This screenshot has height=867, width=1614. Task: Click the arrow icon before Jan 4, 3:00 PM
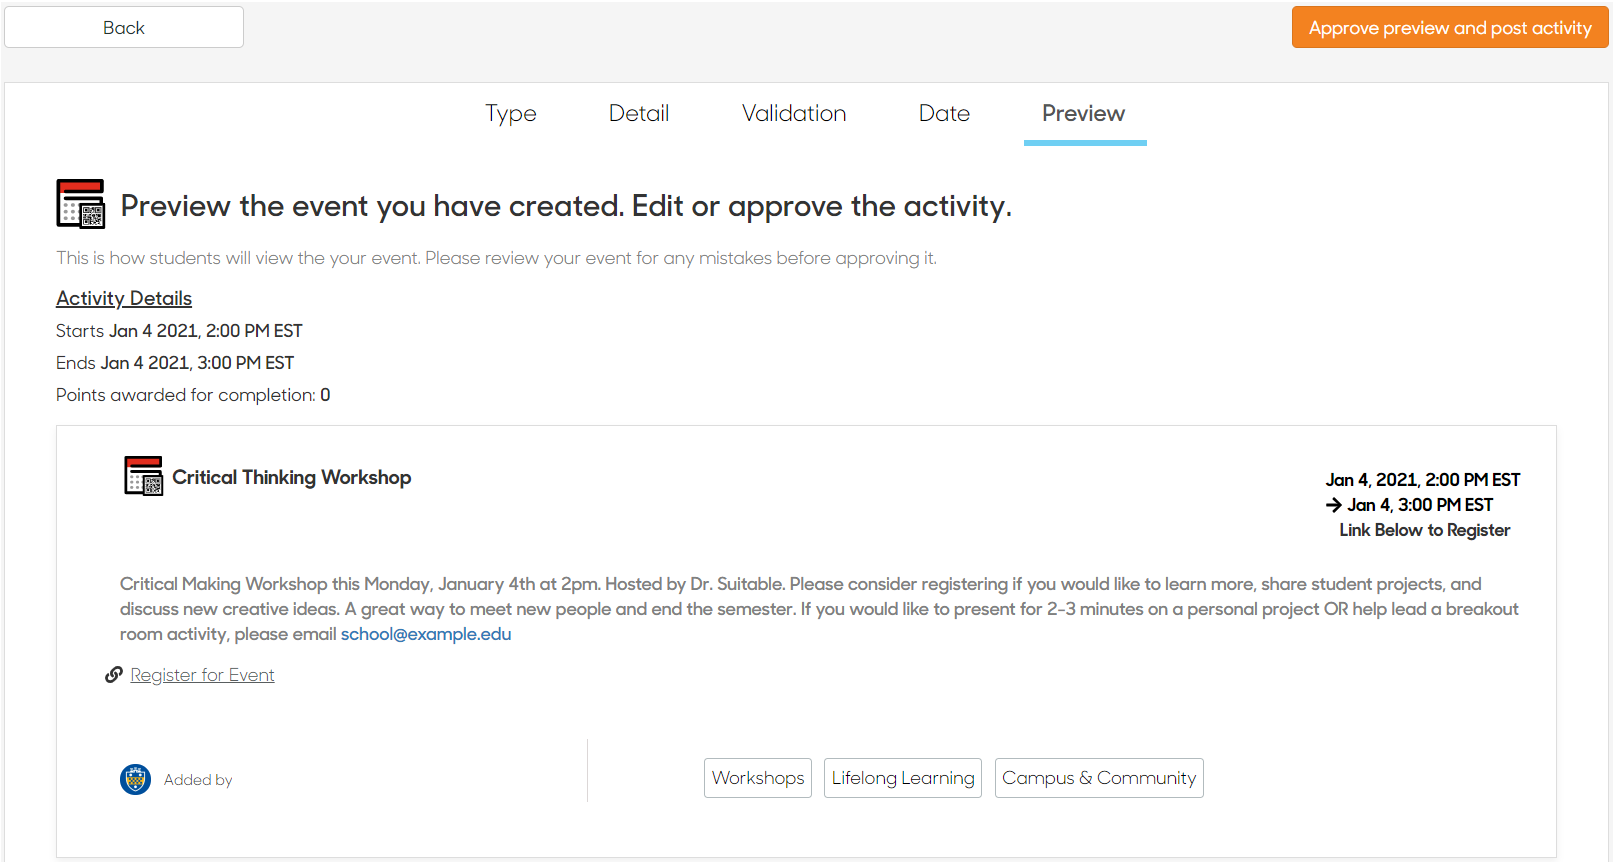tap(1334, 505)
